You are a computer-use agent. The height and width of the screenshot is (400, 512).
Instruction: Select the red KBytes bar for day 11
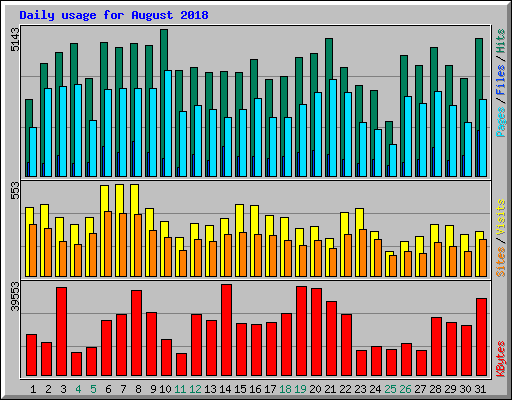(x=181, y=365)
